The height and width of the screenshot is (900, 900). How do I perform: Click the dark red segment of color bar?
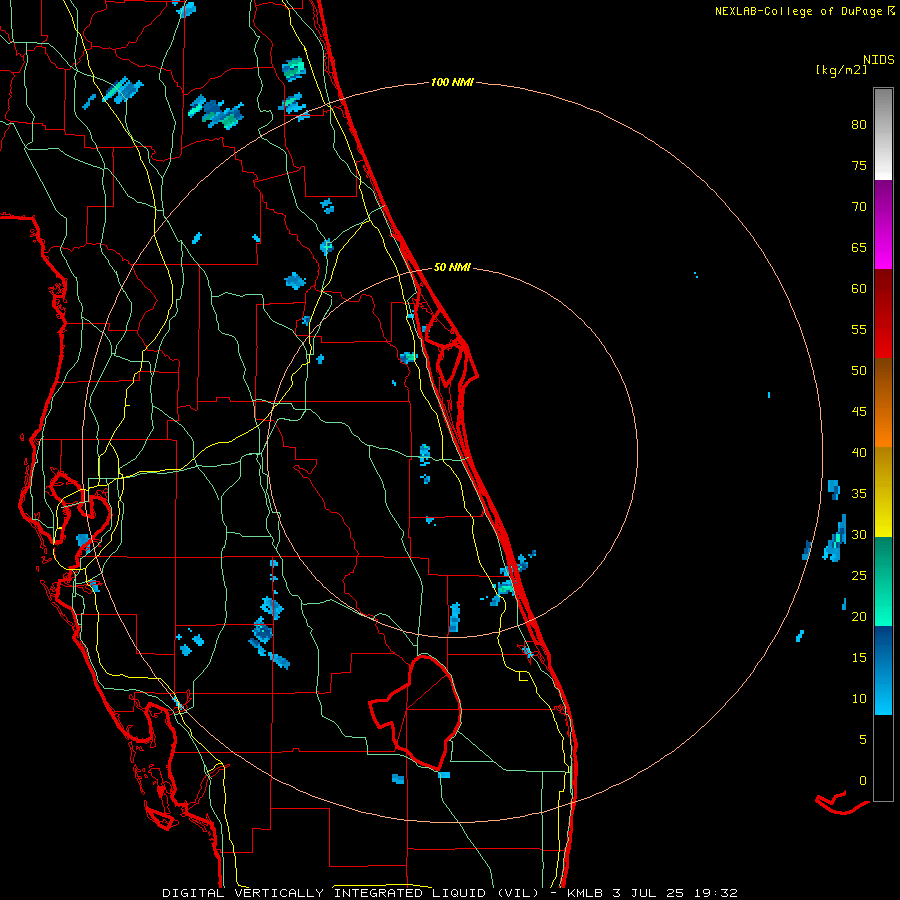click(883, 313)
